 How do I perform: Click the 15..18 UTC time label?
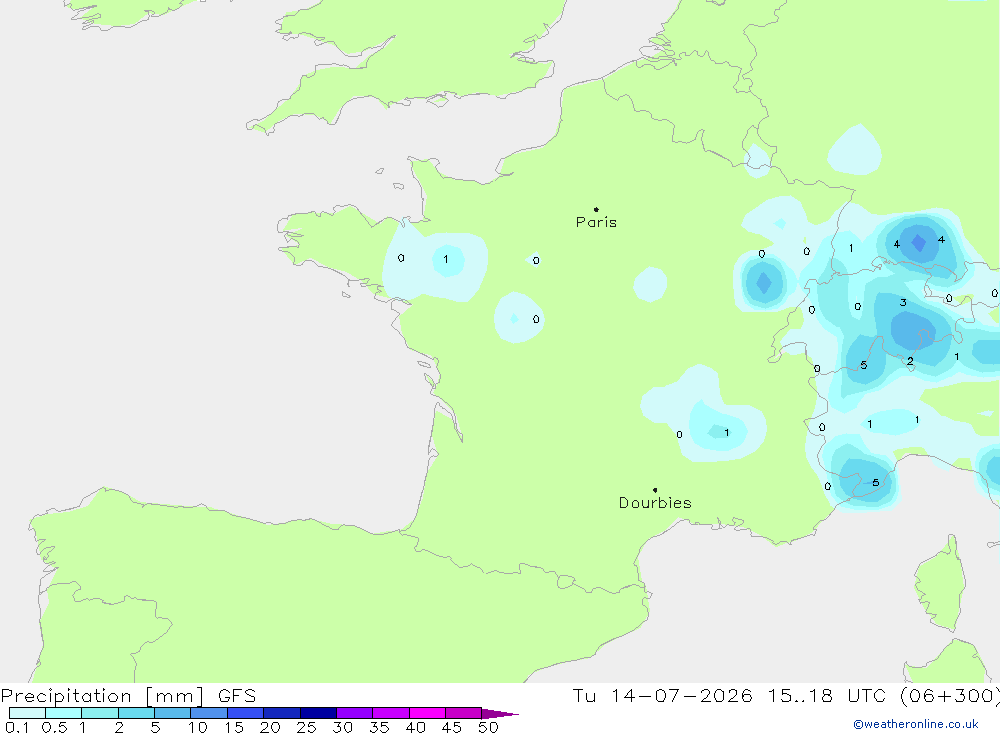(x=827, y=695)
